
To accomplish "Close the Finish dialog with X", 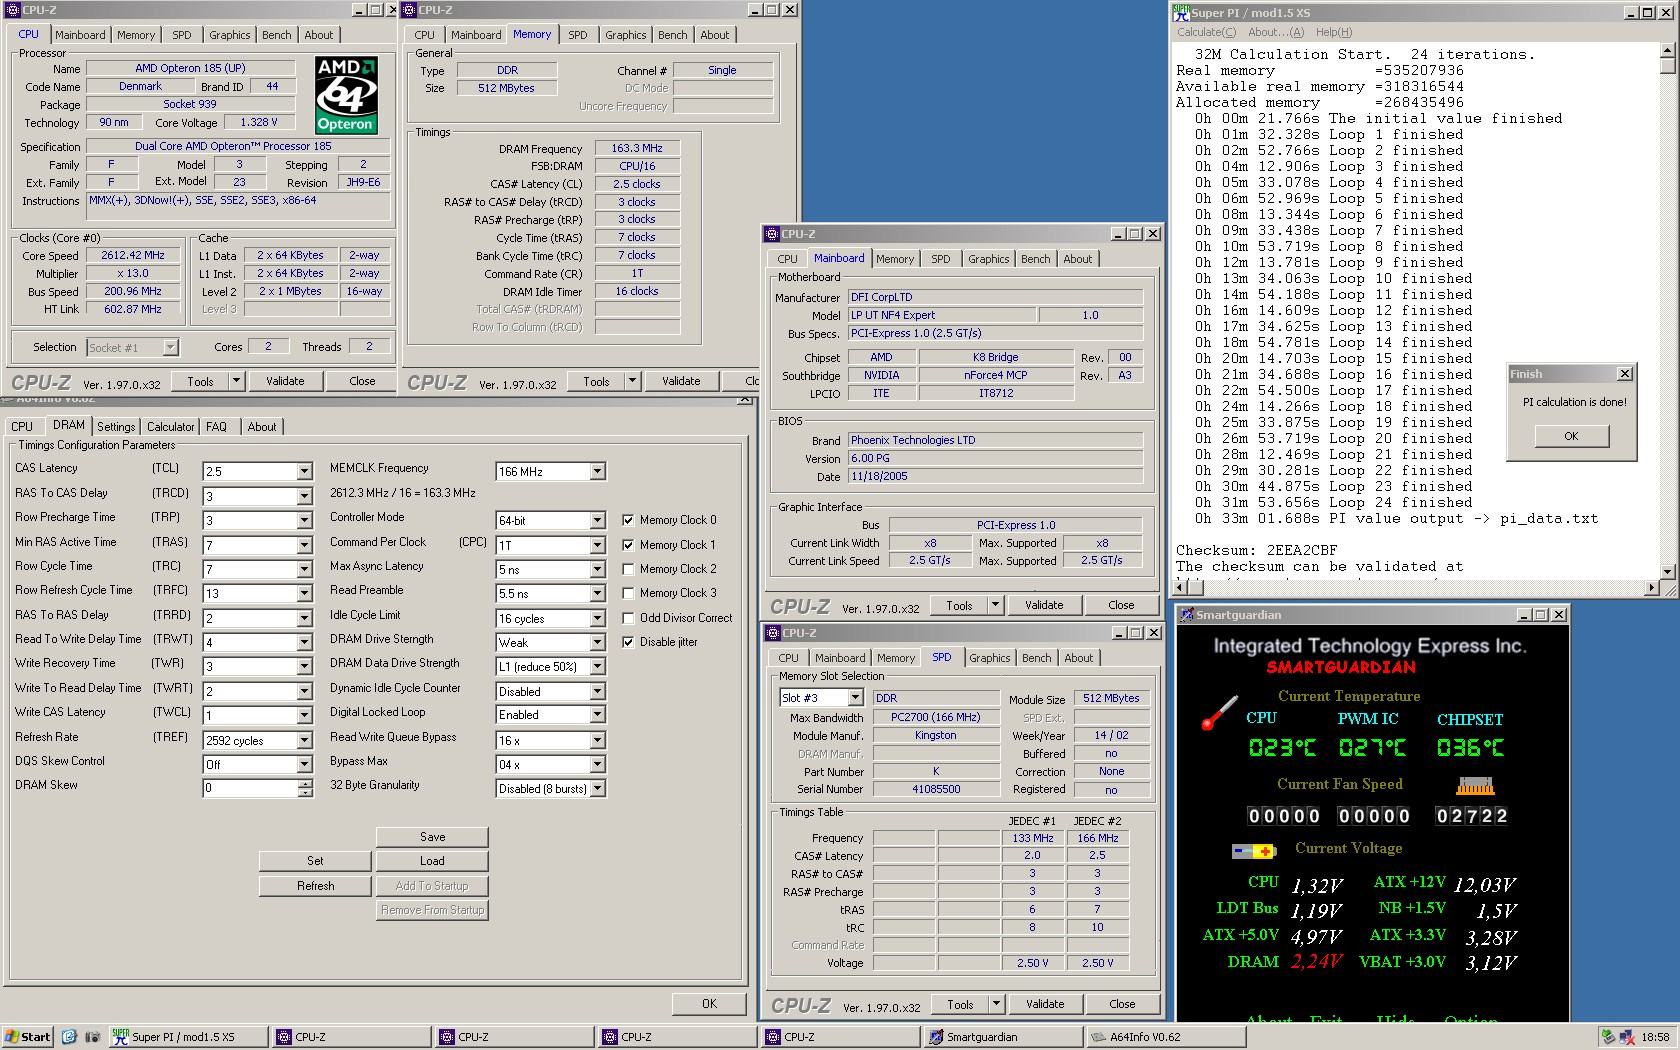I will tap(1625, 373).
